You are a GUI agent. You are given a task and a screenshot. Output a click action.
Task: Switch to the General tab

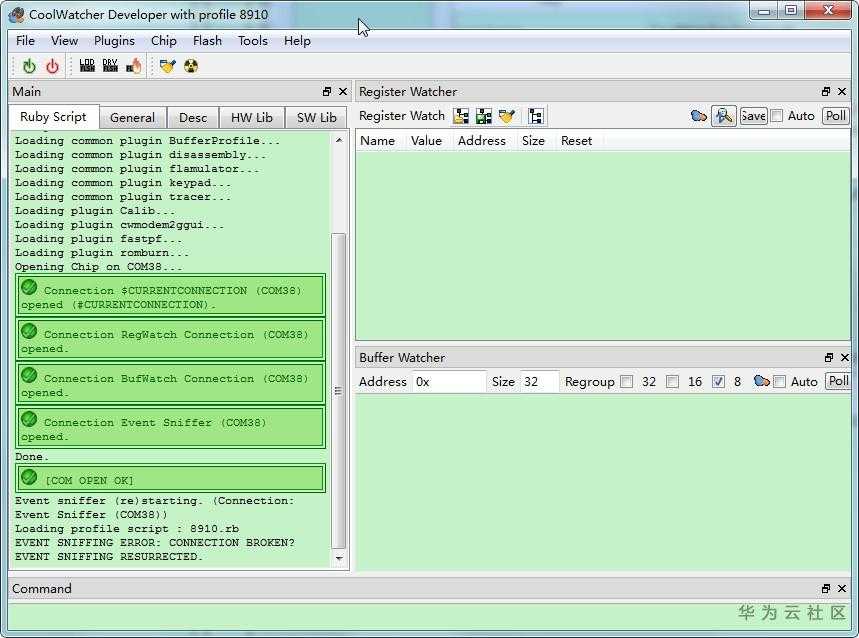pyautogui.click(x=132, y=117)
